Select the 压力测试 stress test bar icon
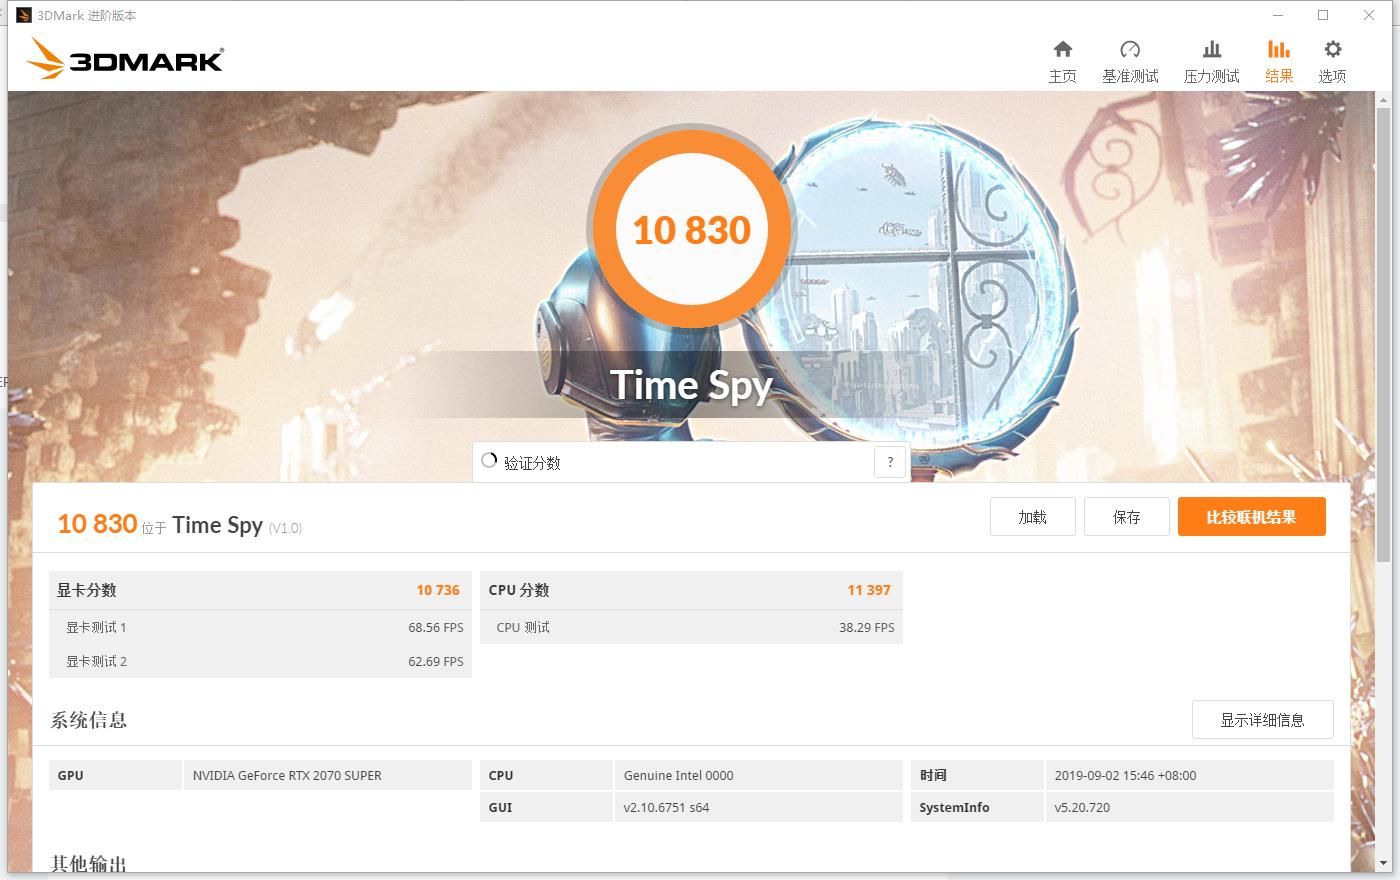The height and width of the screenshot is (880, 1400). click(x=1212, y=49)
